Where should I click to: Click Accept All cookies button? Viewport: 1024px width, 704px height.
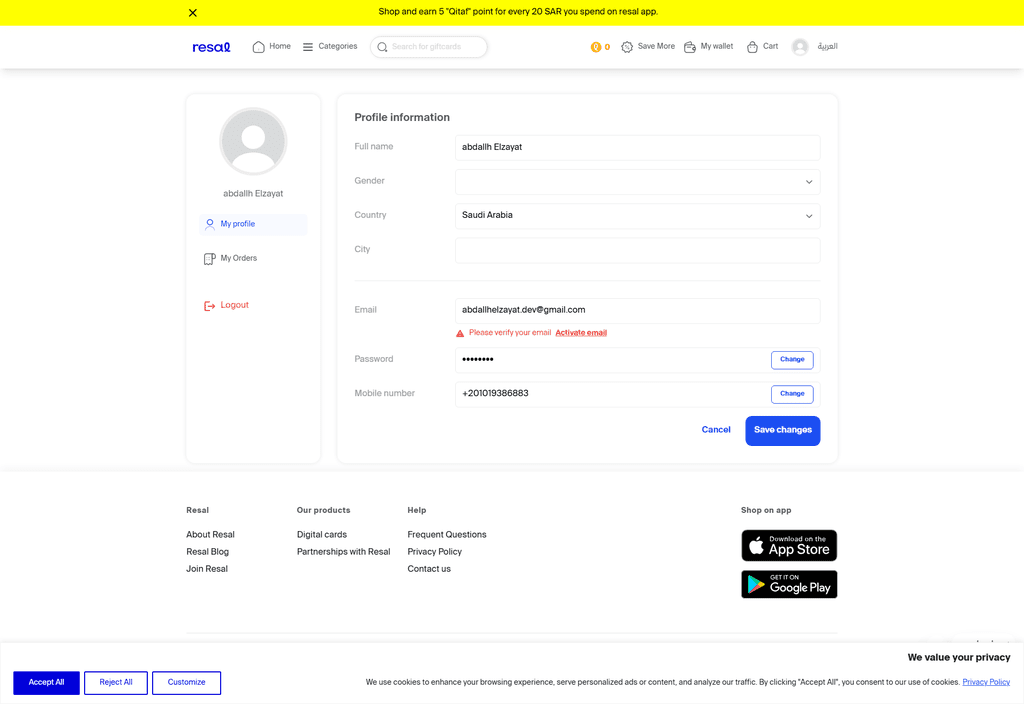pyautogui.click(x=46, y=682)
